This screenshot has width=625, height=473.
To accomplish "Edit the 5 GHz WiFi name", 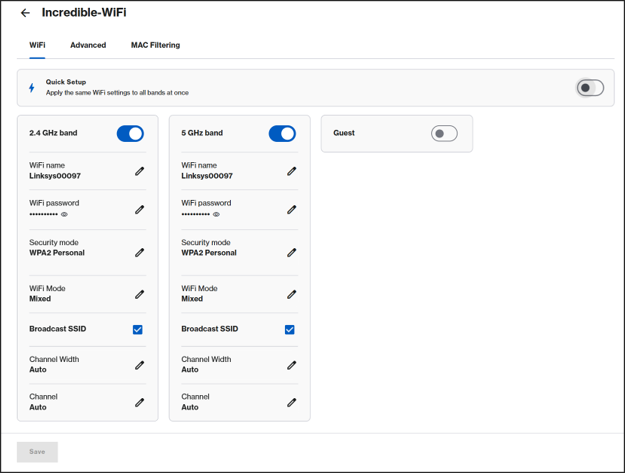I will click(291, 171).
